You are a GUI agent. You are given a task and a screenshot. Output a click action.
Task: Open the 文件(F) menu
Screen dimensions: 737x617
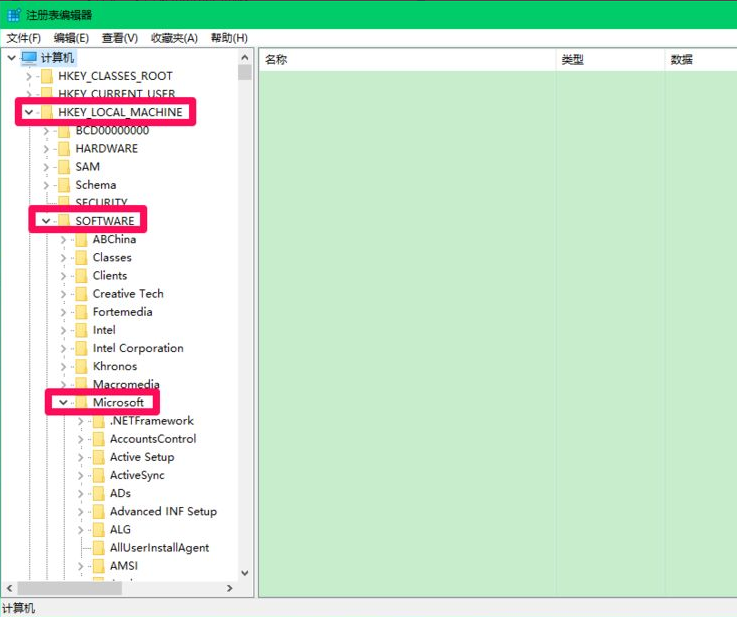click(24, 38)
